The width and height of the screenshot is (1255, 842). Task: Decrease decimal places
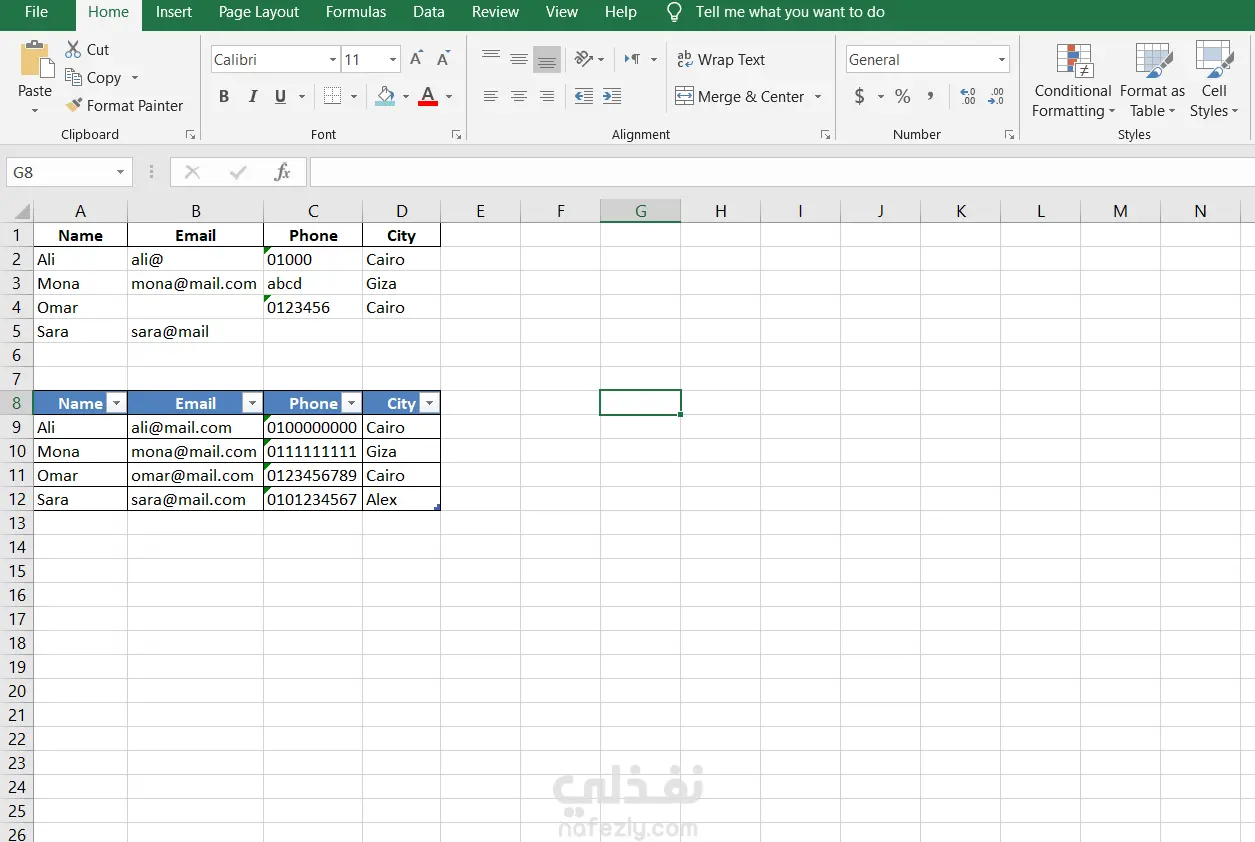[996, 96]
